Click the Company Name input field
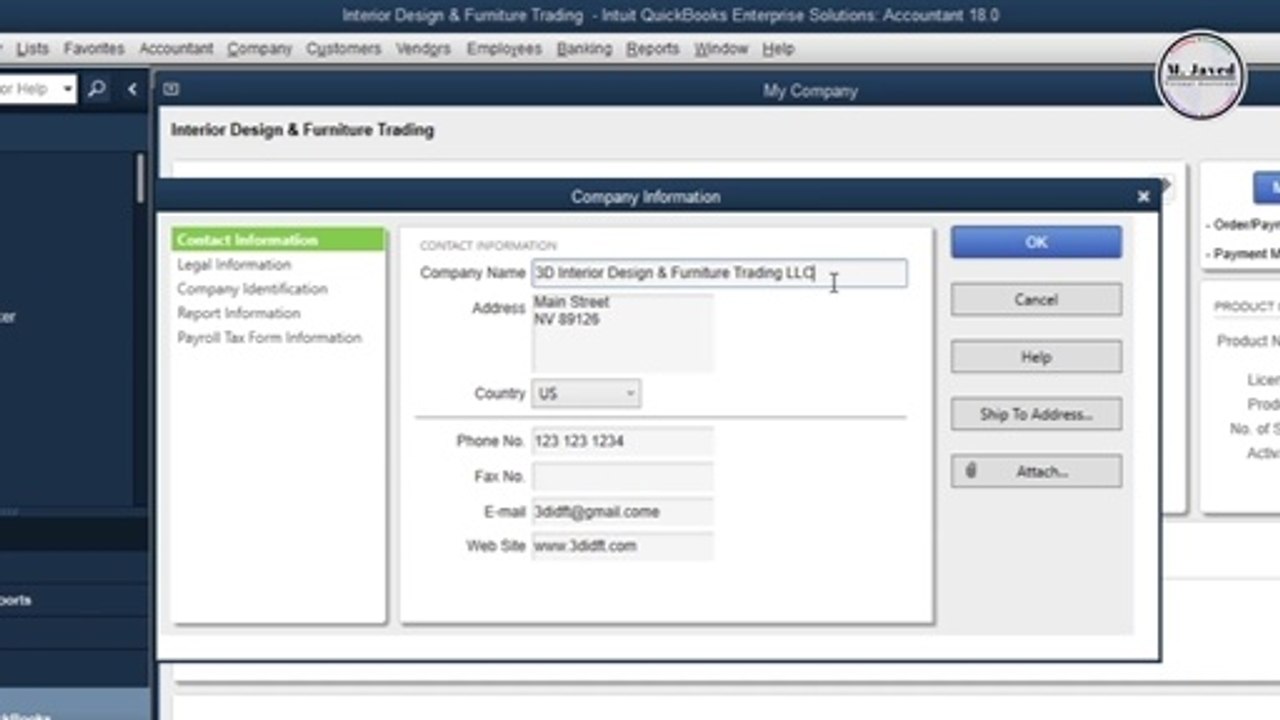Image resolution: width=1280 pixels, height=720 pixels. click(x=719, y=273)
